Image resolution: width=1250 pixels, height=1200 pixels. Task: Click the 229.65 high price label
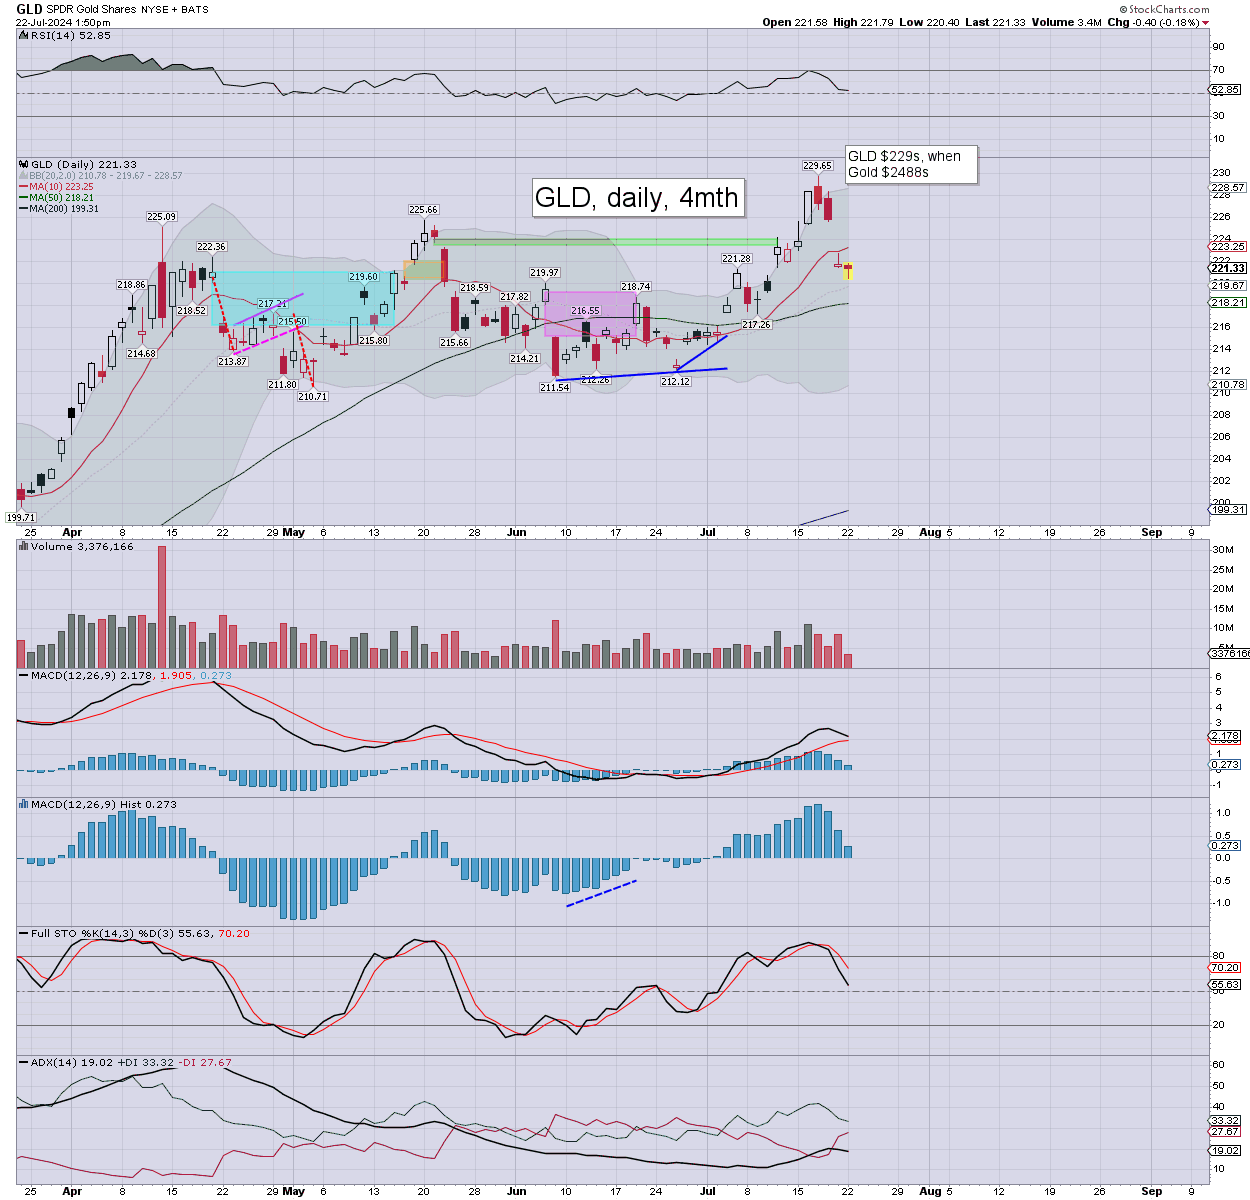817,166
